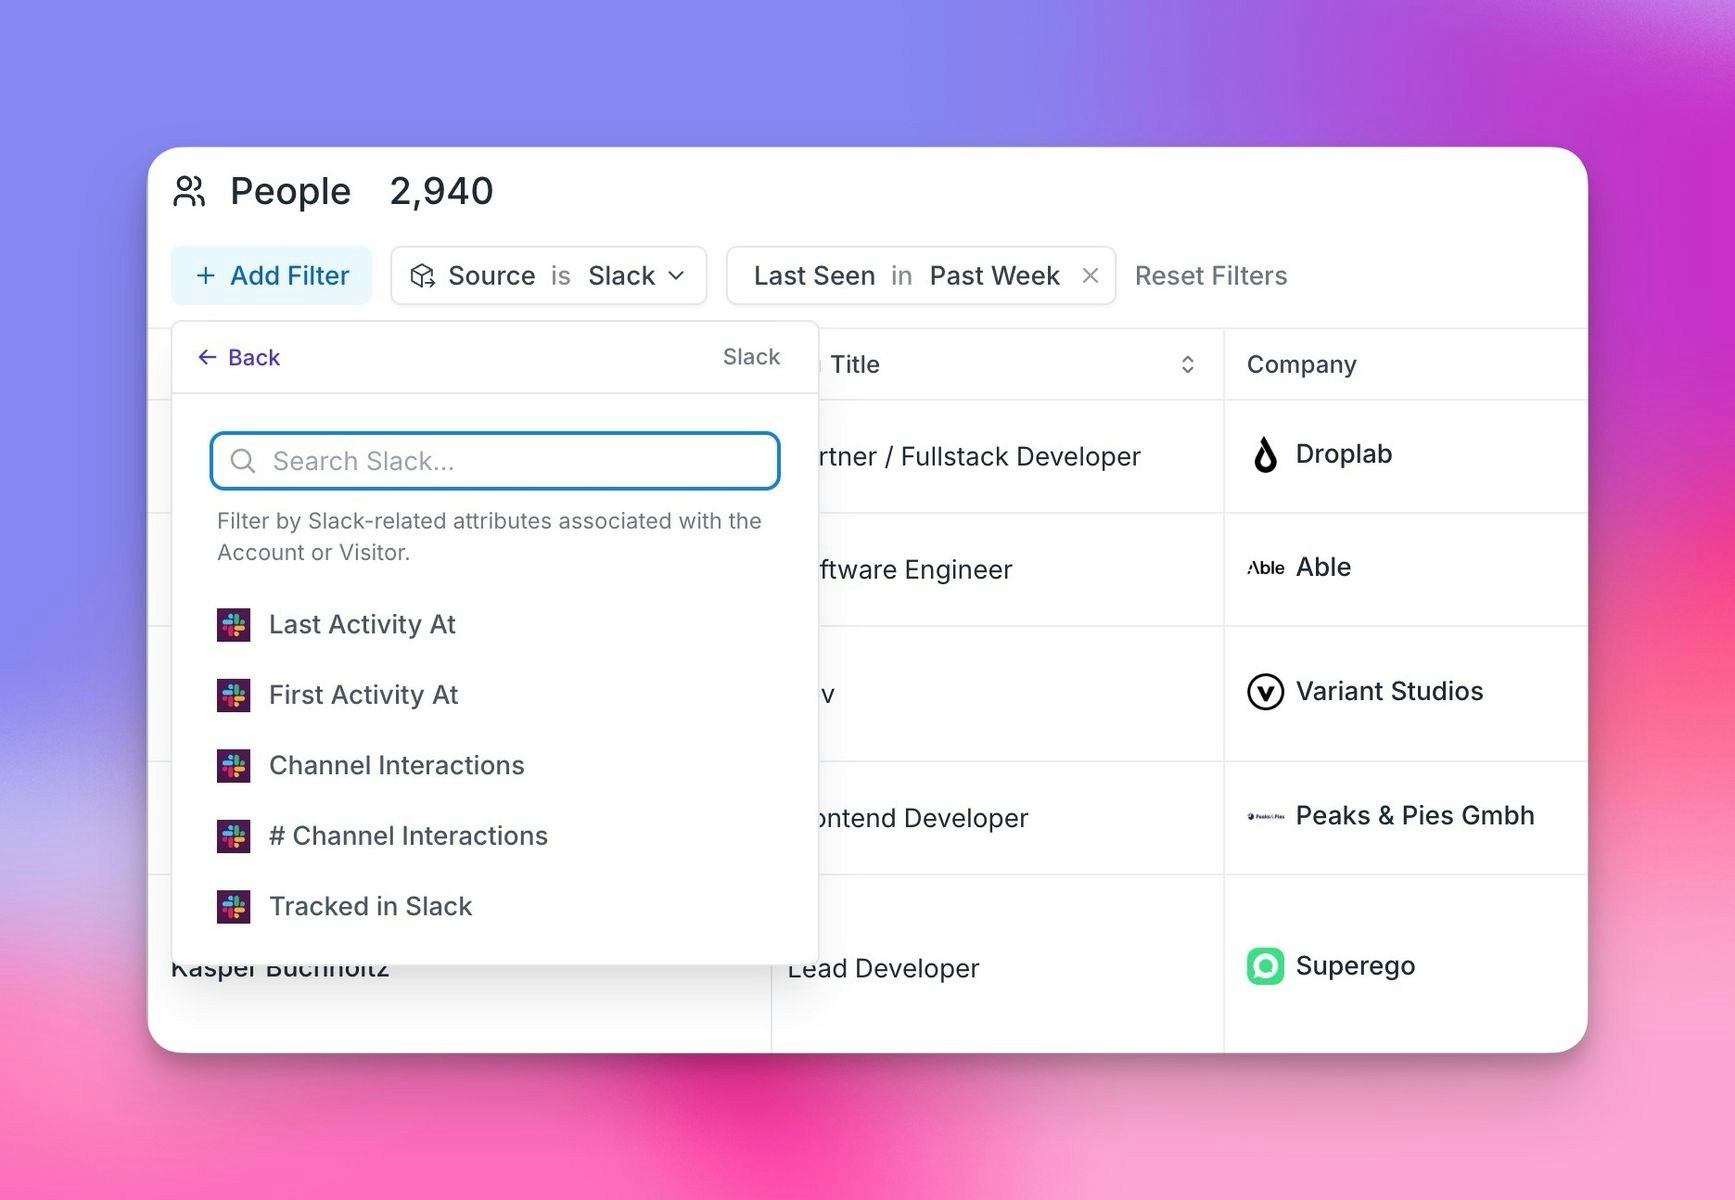Select the Channel Interactions attribute
The width and height of the screenshot is (1735, 1200).
click(x=396, y=765)
